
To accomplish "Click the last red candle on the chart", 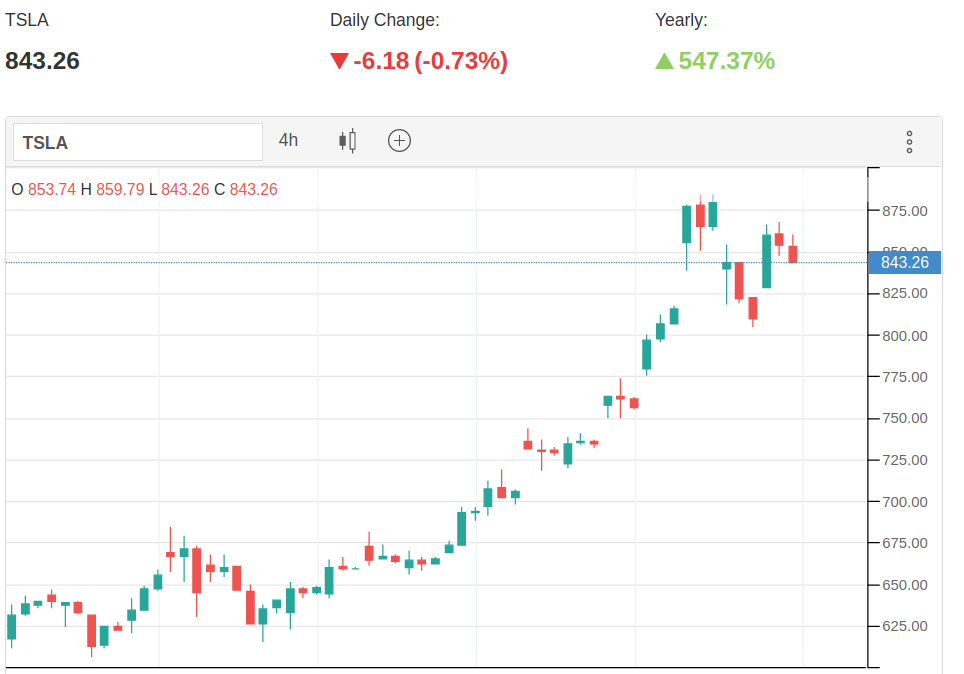I will pyautogui.click(x=793, y=254).
